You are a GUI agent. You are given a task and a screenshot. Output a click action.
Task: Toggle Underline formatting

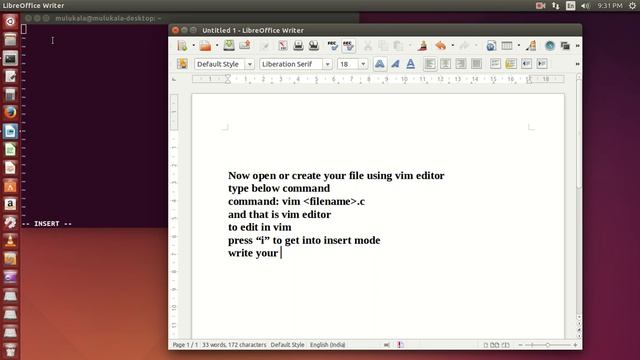coord(411,64)
